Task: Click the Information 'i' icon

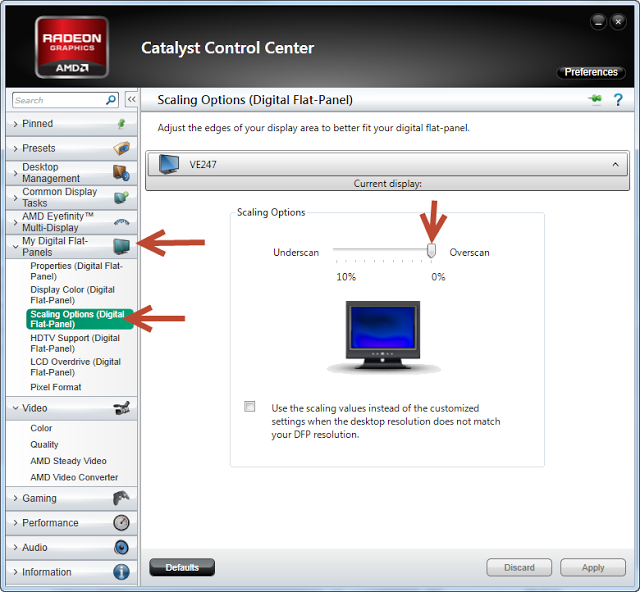Action: pos(121,572)
